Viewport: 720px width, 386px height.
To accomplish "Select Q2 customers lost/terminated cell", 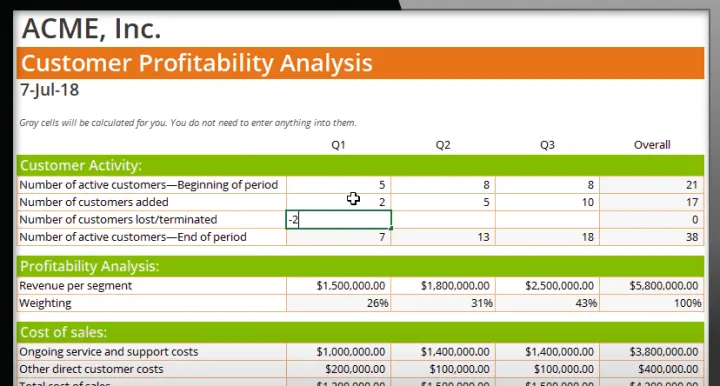I will point(443,220).
